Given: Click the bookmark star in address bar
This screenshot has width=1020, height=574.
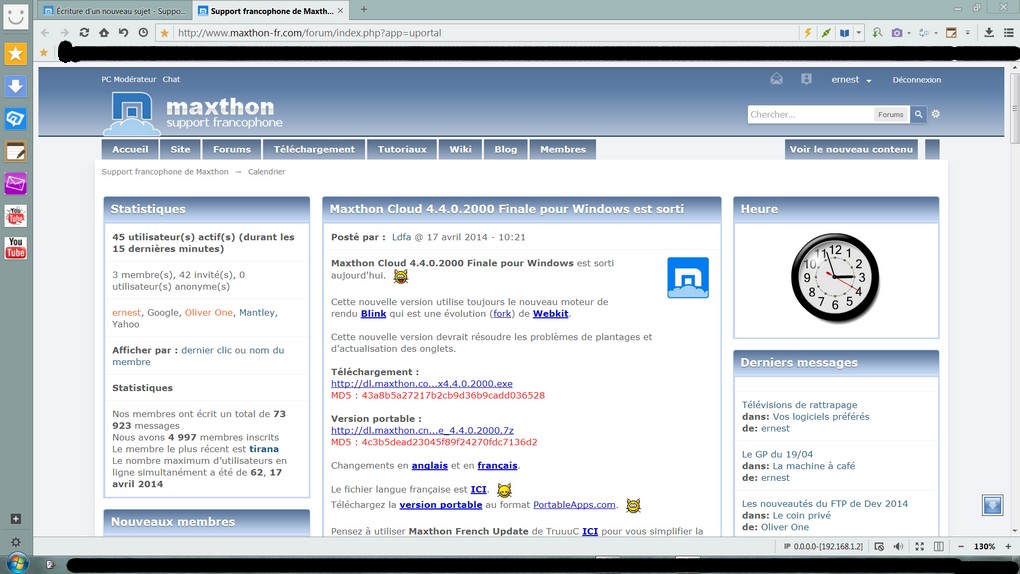Looking at the screenshot, I should click(x=165, y=33).
